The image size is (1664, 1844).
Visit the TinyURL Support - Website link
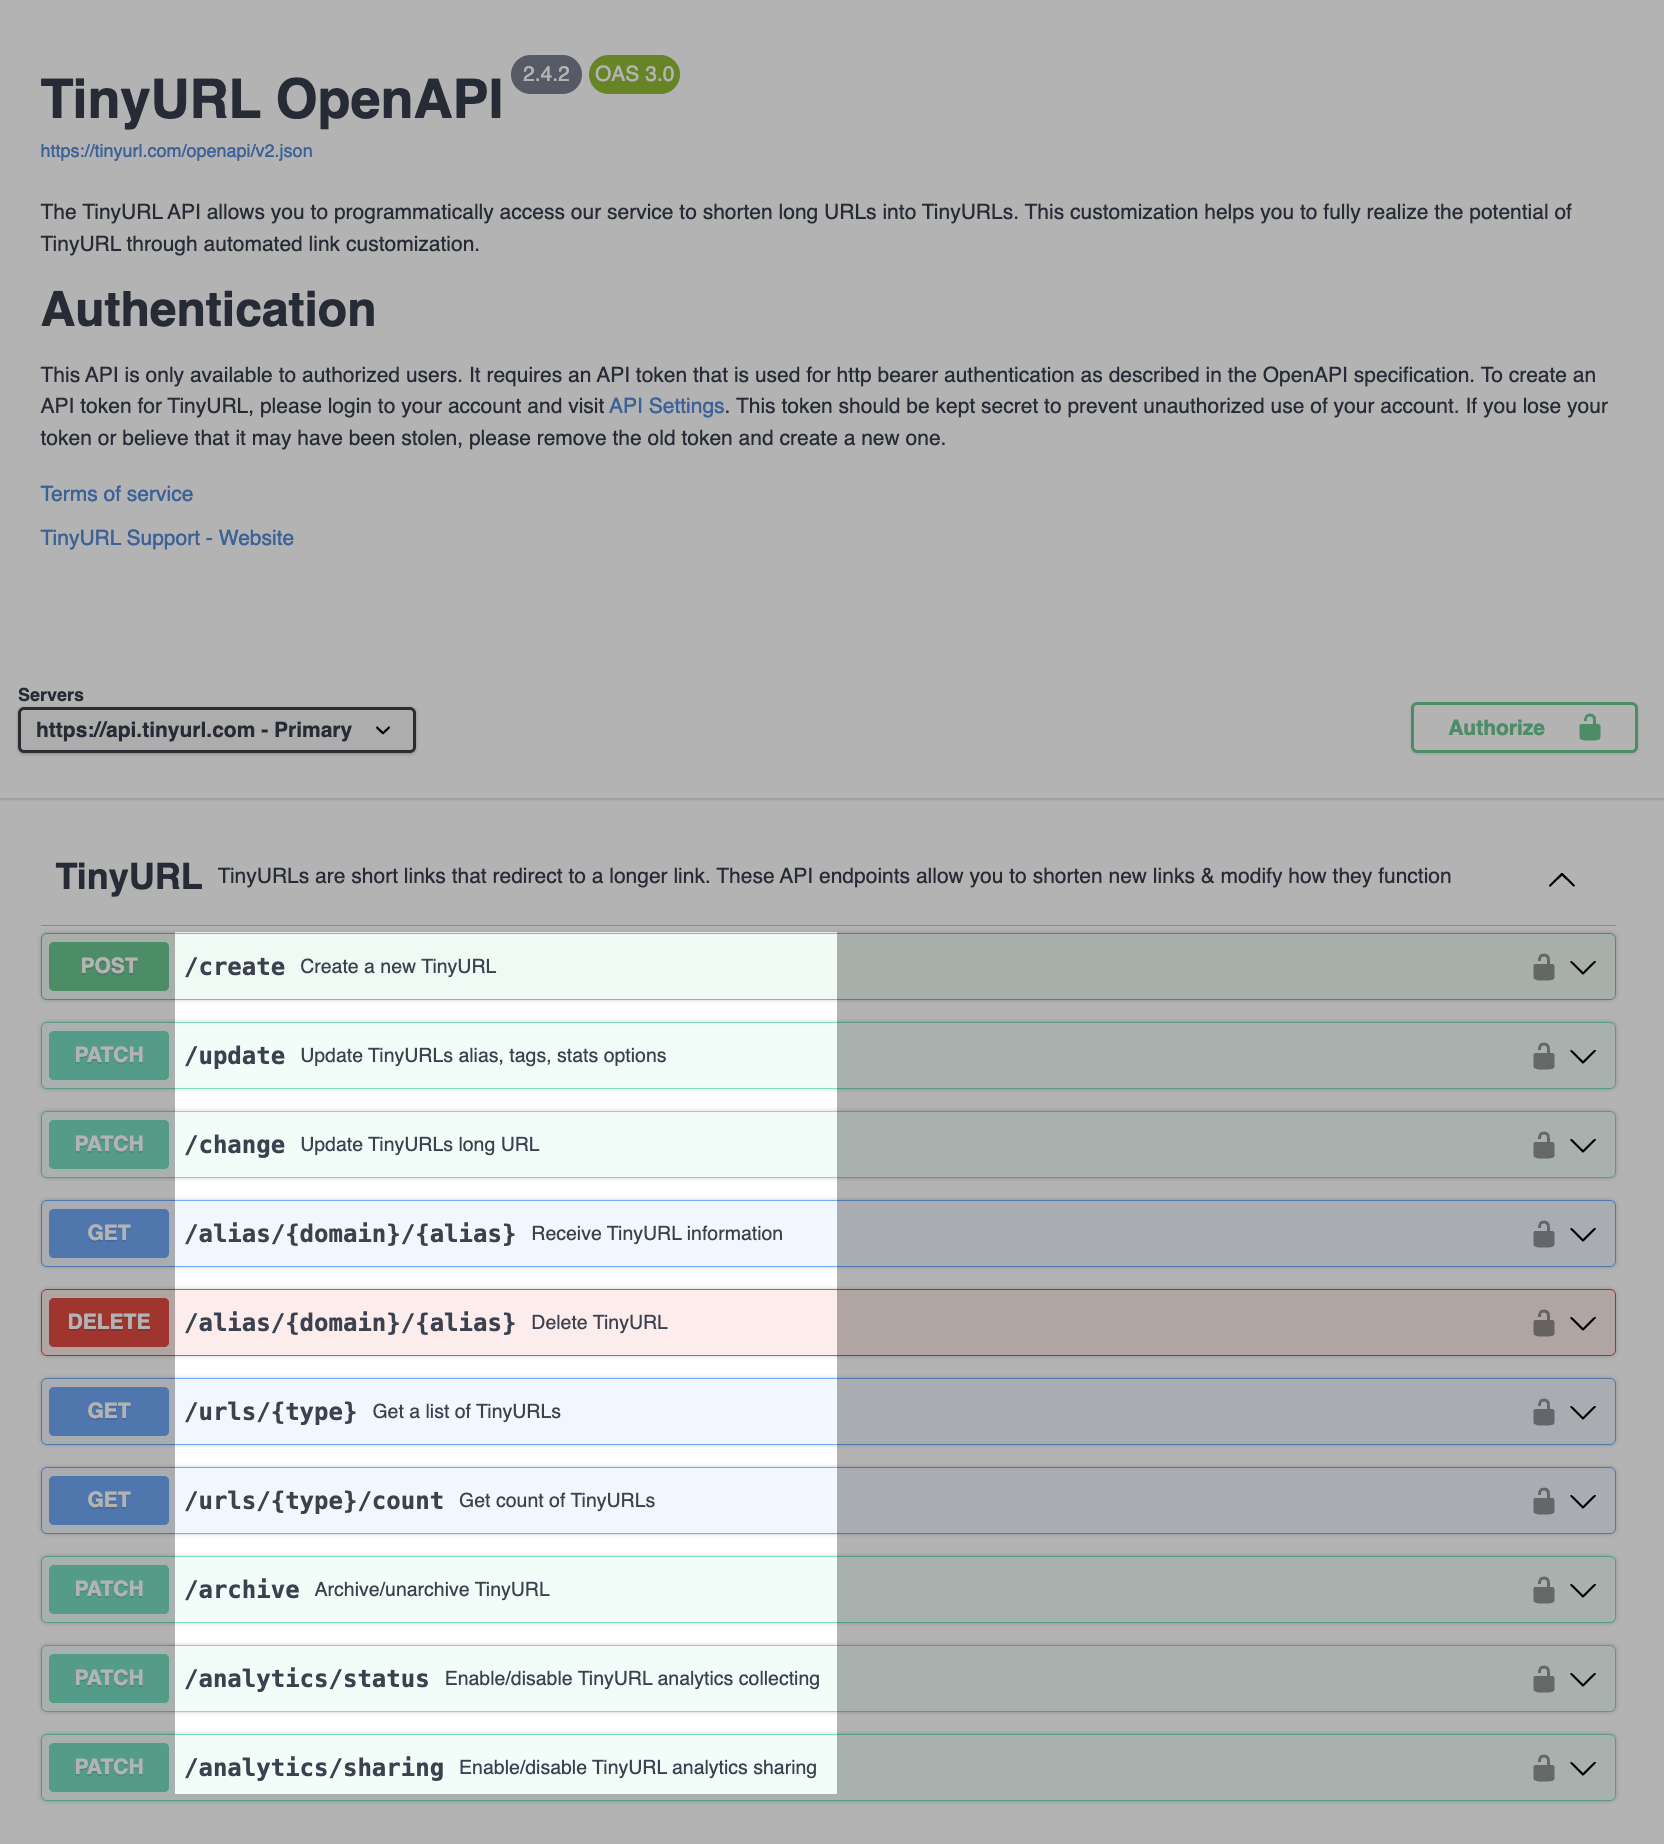pyautogui.click(x=167, y=538)
